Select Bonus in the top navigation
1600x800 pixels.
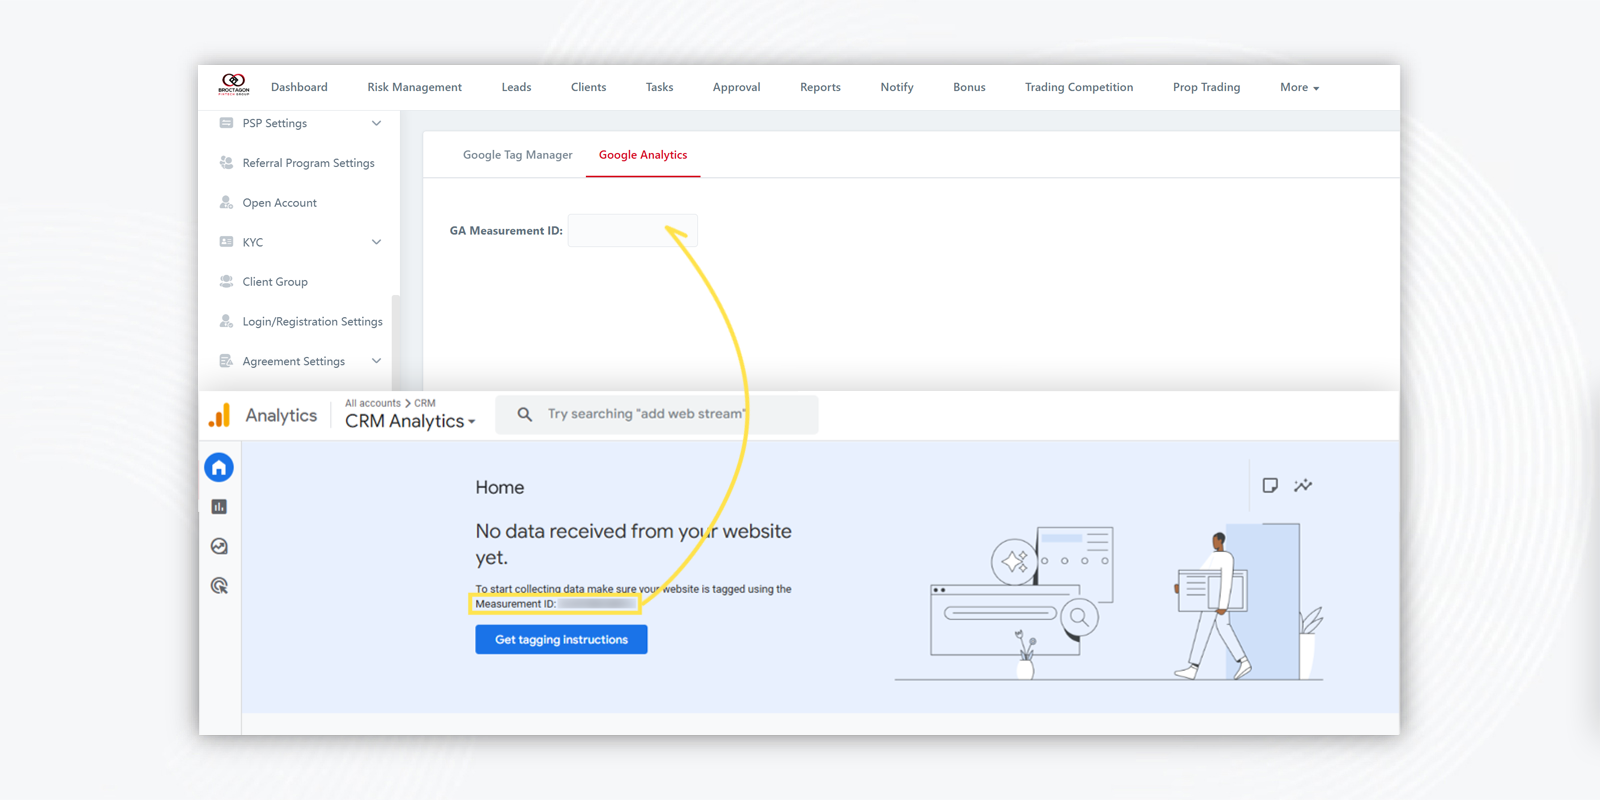(969, 87)
